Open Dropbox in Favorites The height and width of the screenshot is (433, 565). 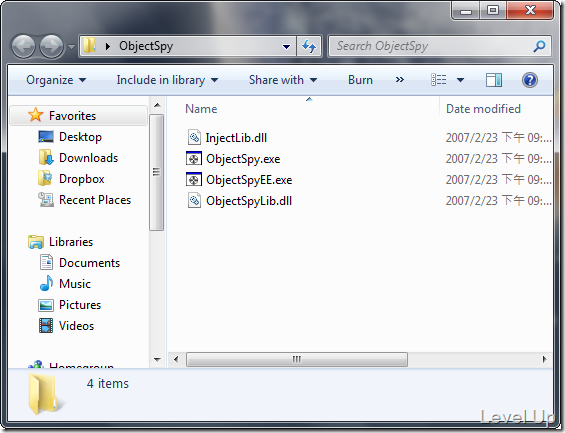[x=81, y=179]
